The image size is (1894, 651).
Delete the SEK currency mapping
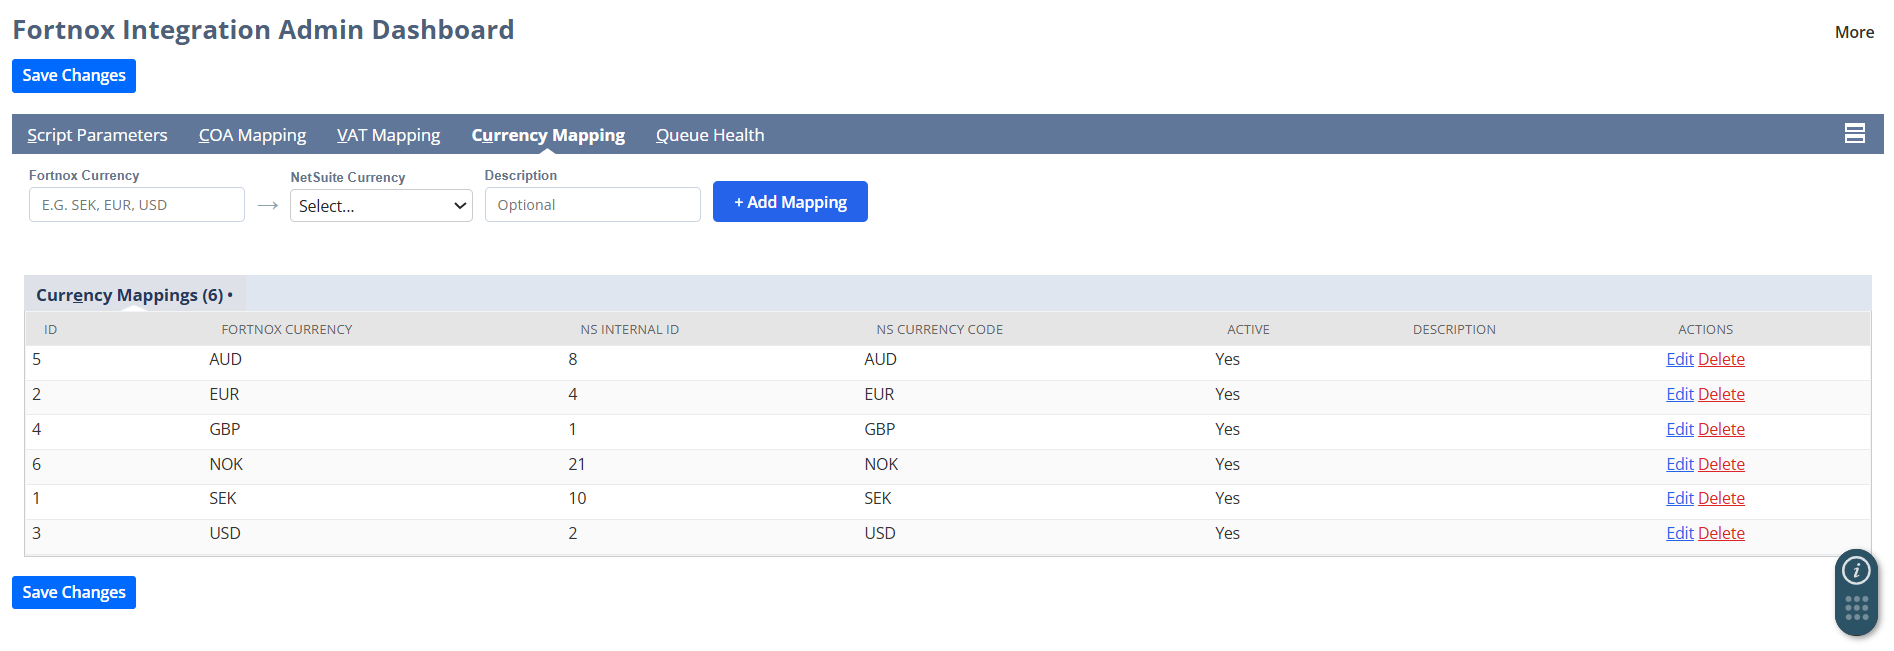point(1721,498)
